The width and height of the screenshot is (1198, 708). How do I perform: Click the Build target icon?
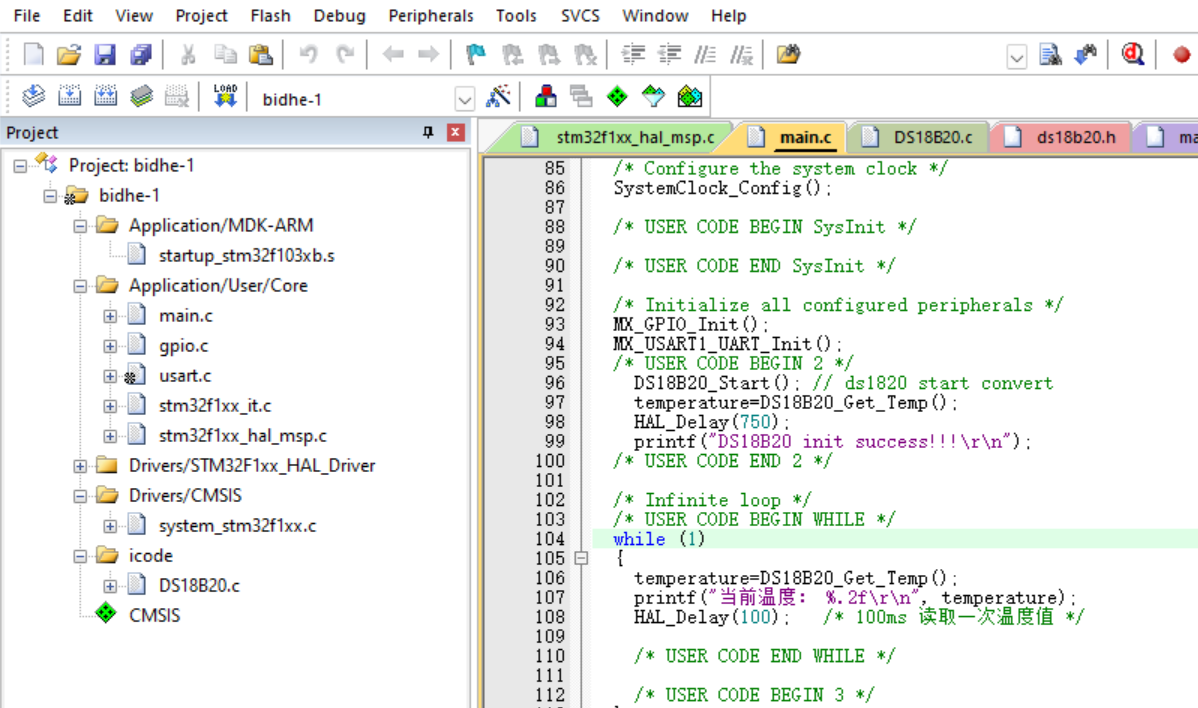[x=69, y=97]
